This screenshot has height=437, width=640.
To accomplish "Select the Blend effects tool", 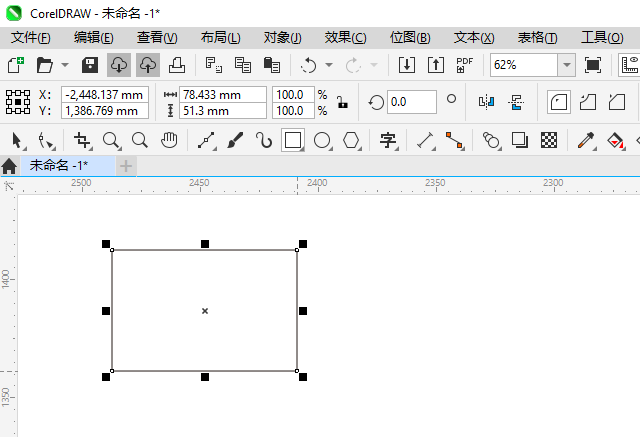I will pos(491,140).
